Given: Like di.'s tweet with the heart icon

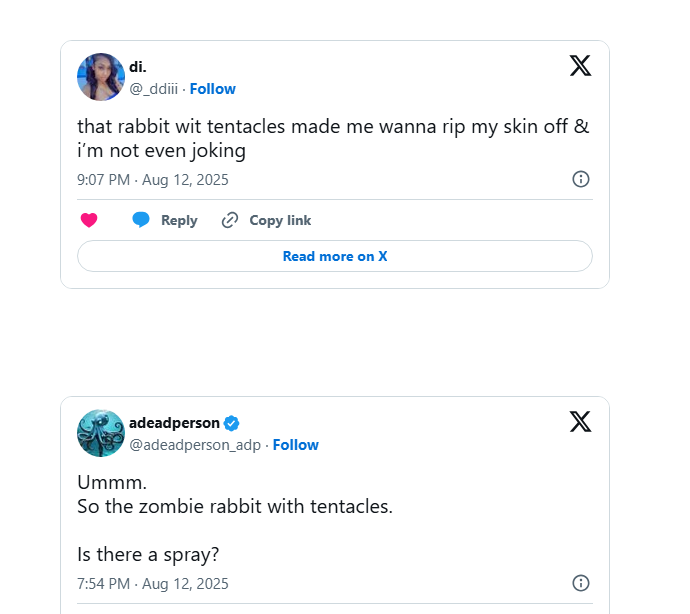Looking at the screenshot, I should pyautogui.click(x=89, y=220).
